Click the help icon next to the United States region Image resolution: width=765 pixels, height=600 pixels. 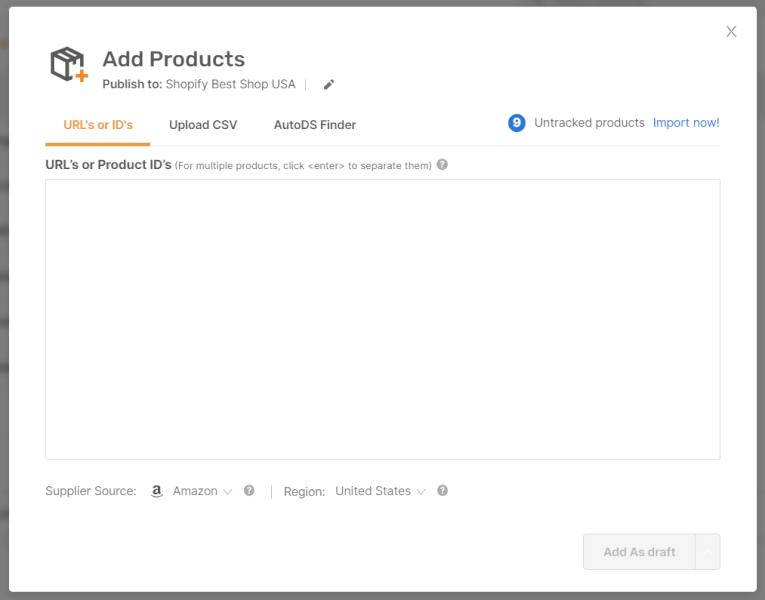442,490
